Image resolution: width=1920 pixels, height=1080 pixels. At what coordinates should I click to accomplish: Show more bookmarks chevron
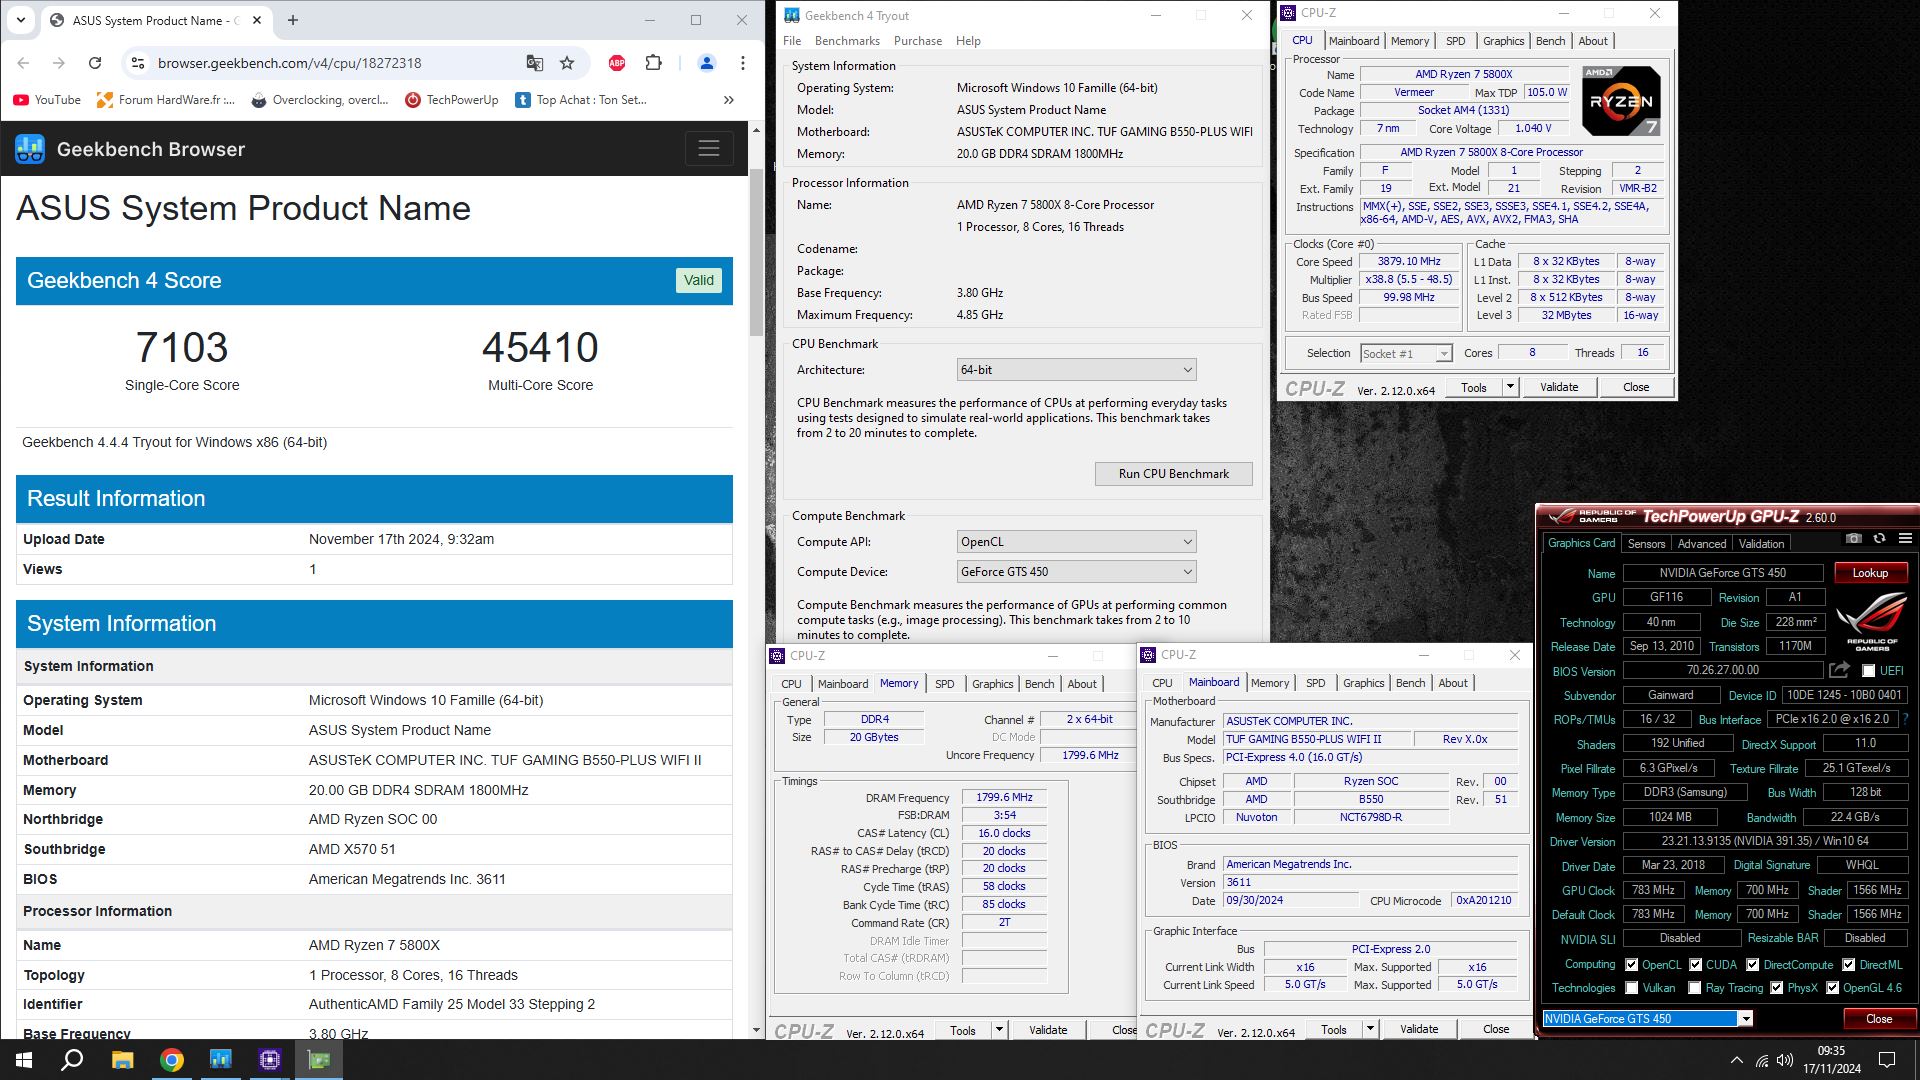(x=729, y=100)
